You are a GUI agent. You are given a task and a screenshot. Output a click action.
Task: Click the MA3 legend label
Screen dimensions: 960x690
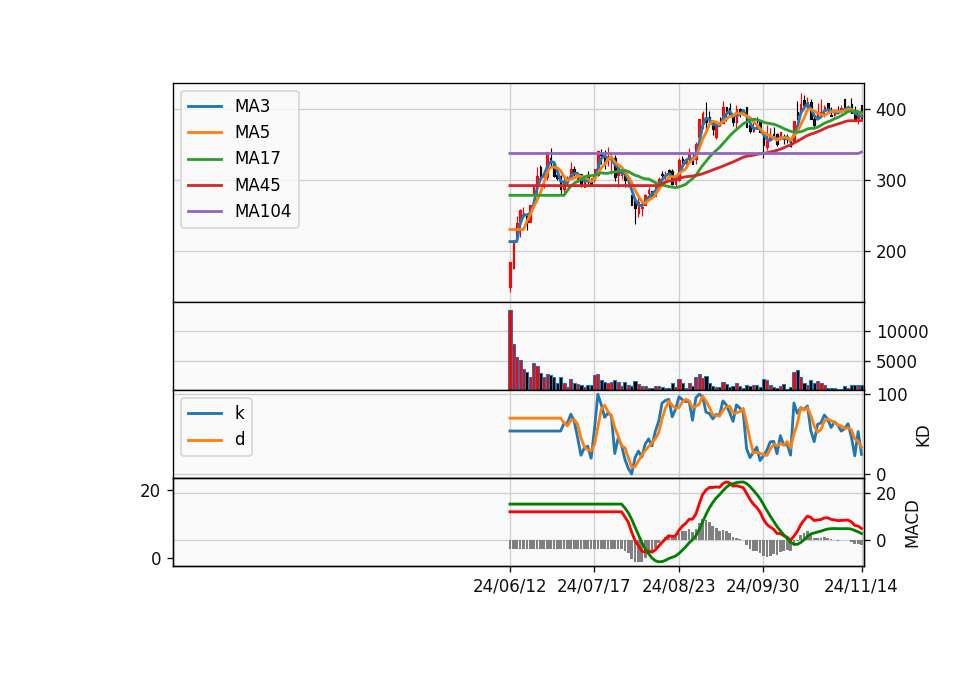(252, 106)
